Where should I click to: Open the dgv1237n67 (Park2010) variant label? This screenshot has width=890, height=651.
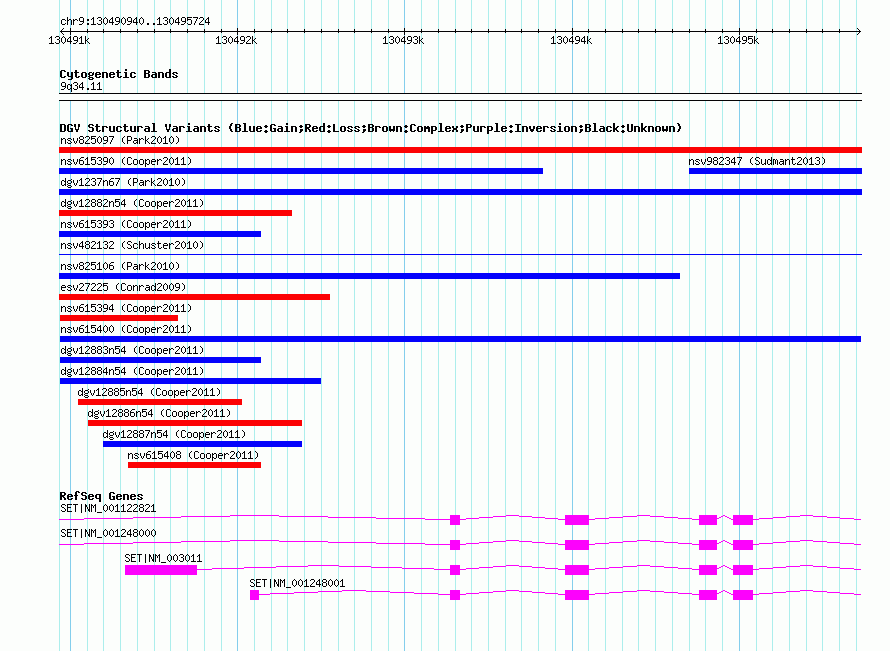(x=123, y=182)
